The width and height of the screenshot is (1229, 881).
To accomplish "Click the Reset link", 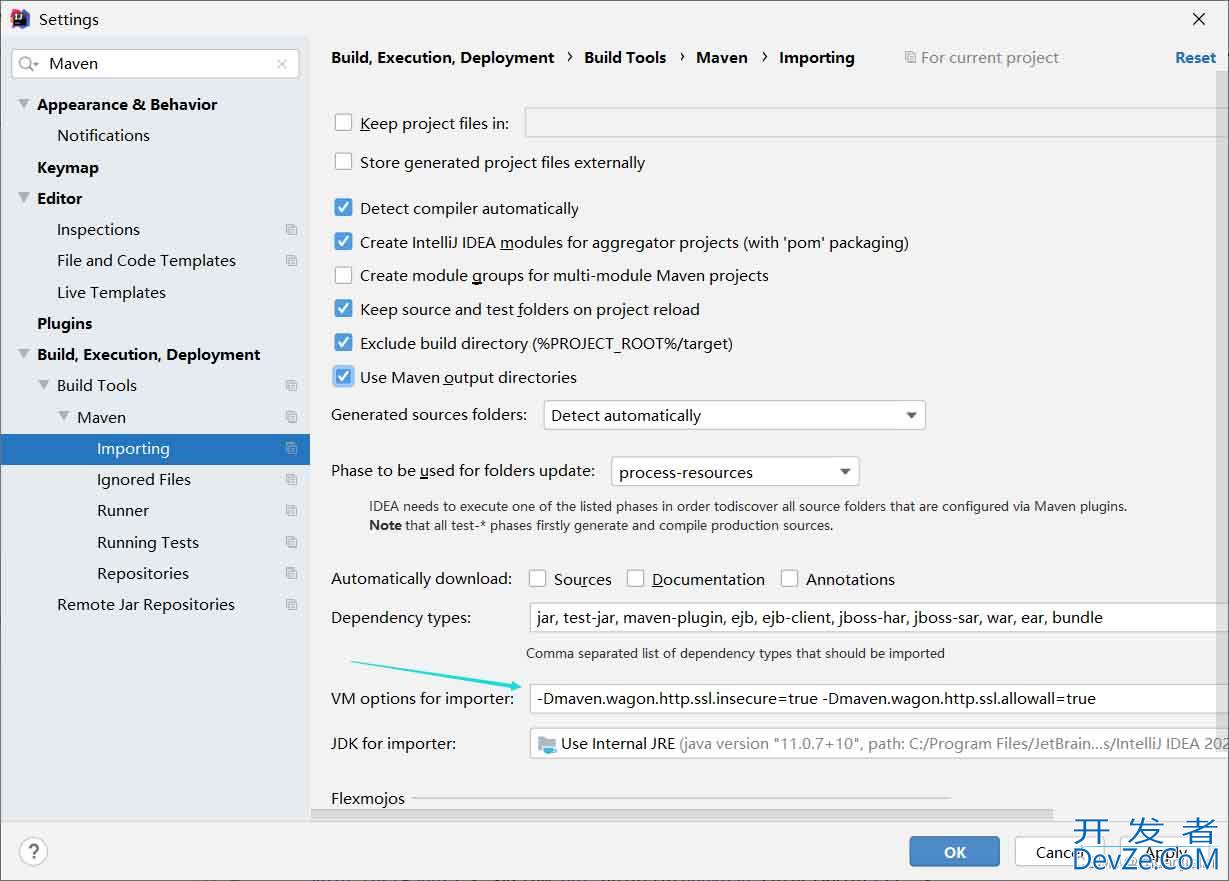I will [x=1196, y=57].
